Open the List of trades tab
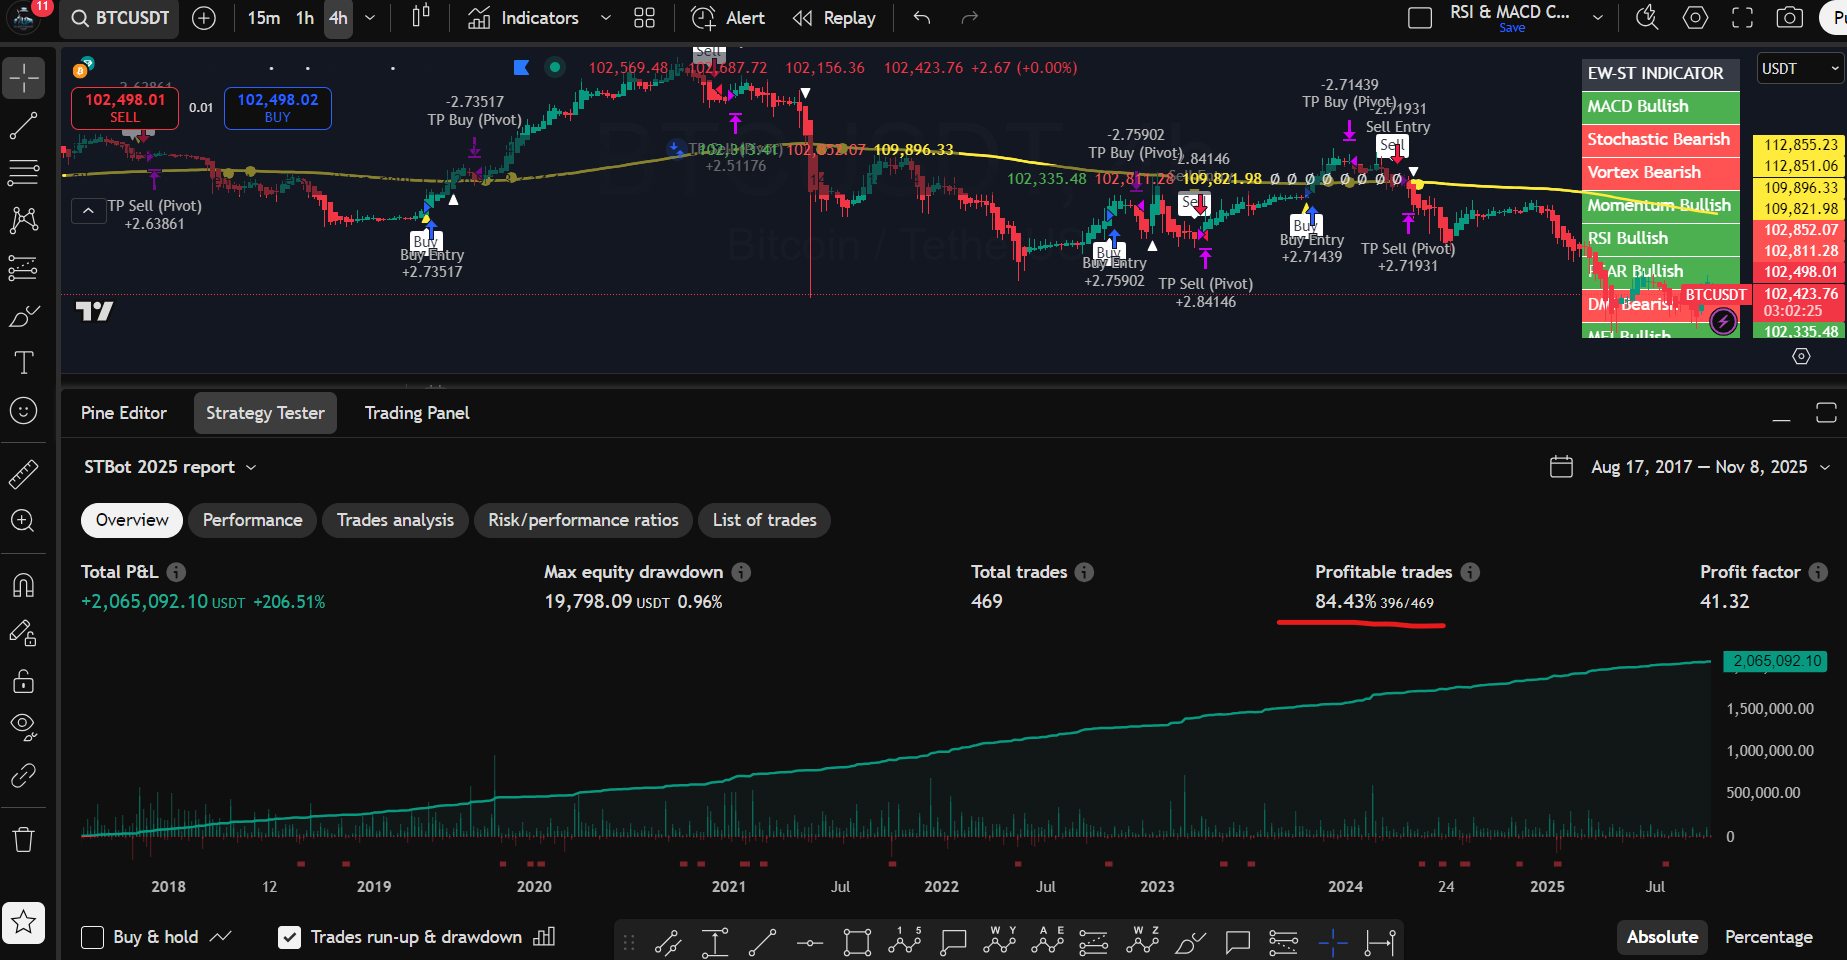The image size is (1847, 960). (764, 520)
